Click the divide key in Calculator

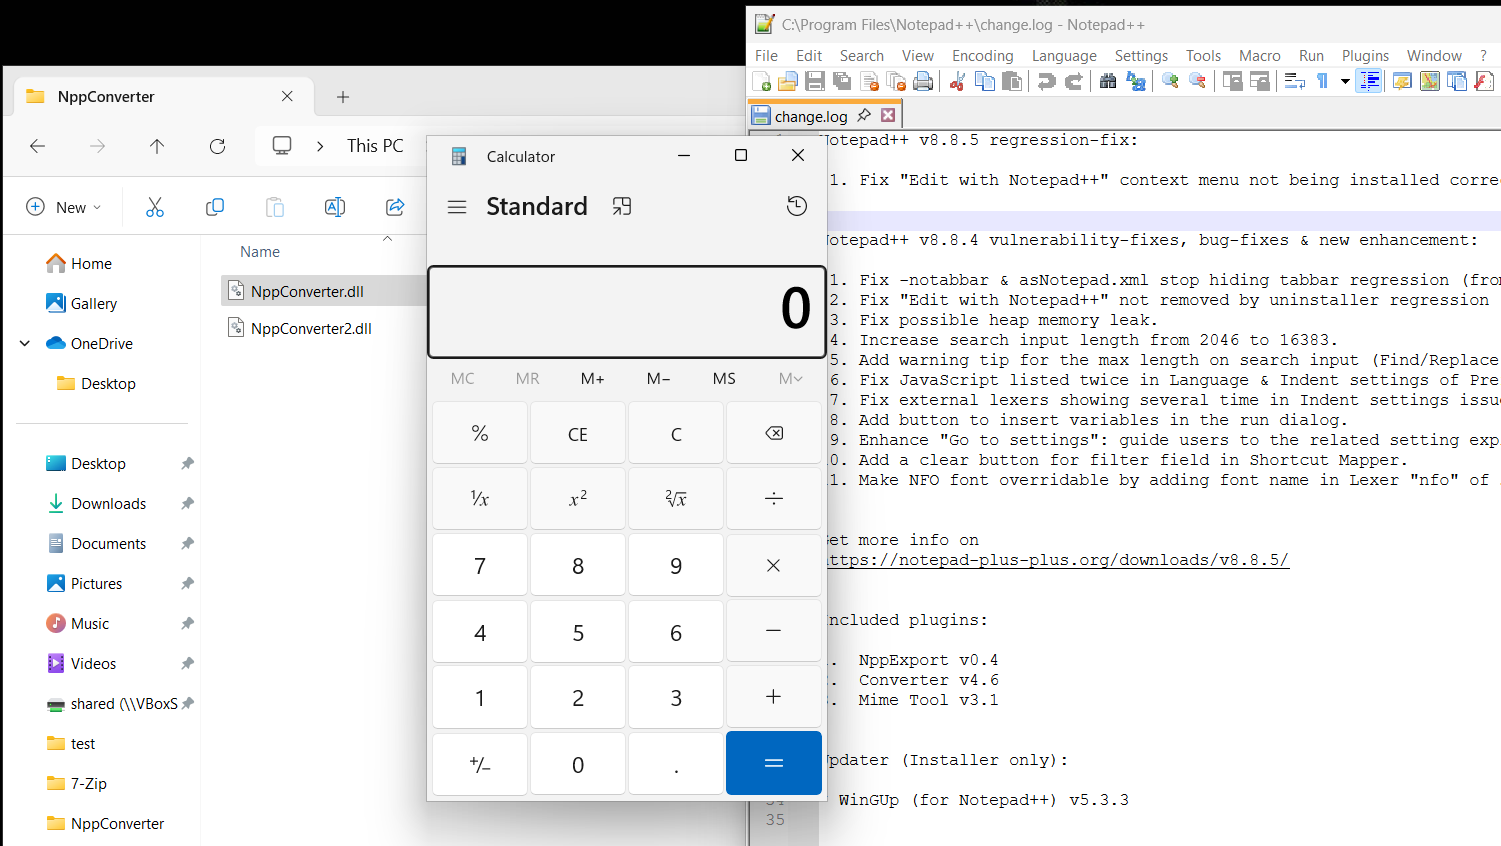[774, 498]
